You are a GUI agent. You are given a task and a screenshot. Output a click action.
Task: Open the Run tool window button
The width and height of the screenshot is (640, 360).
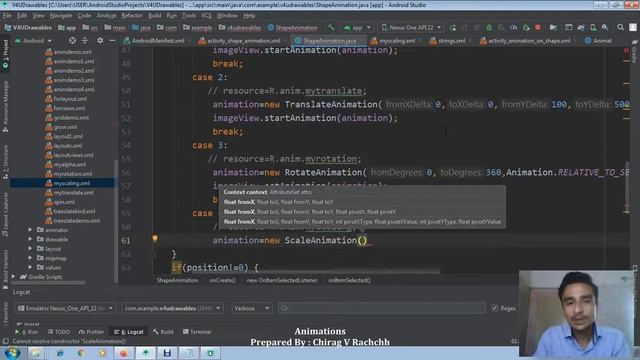pos(27,332)
